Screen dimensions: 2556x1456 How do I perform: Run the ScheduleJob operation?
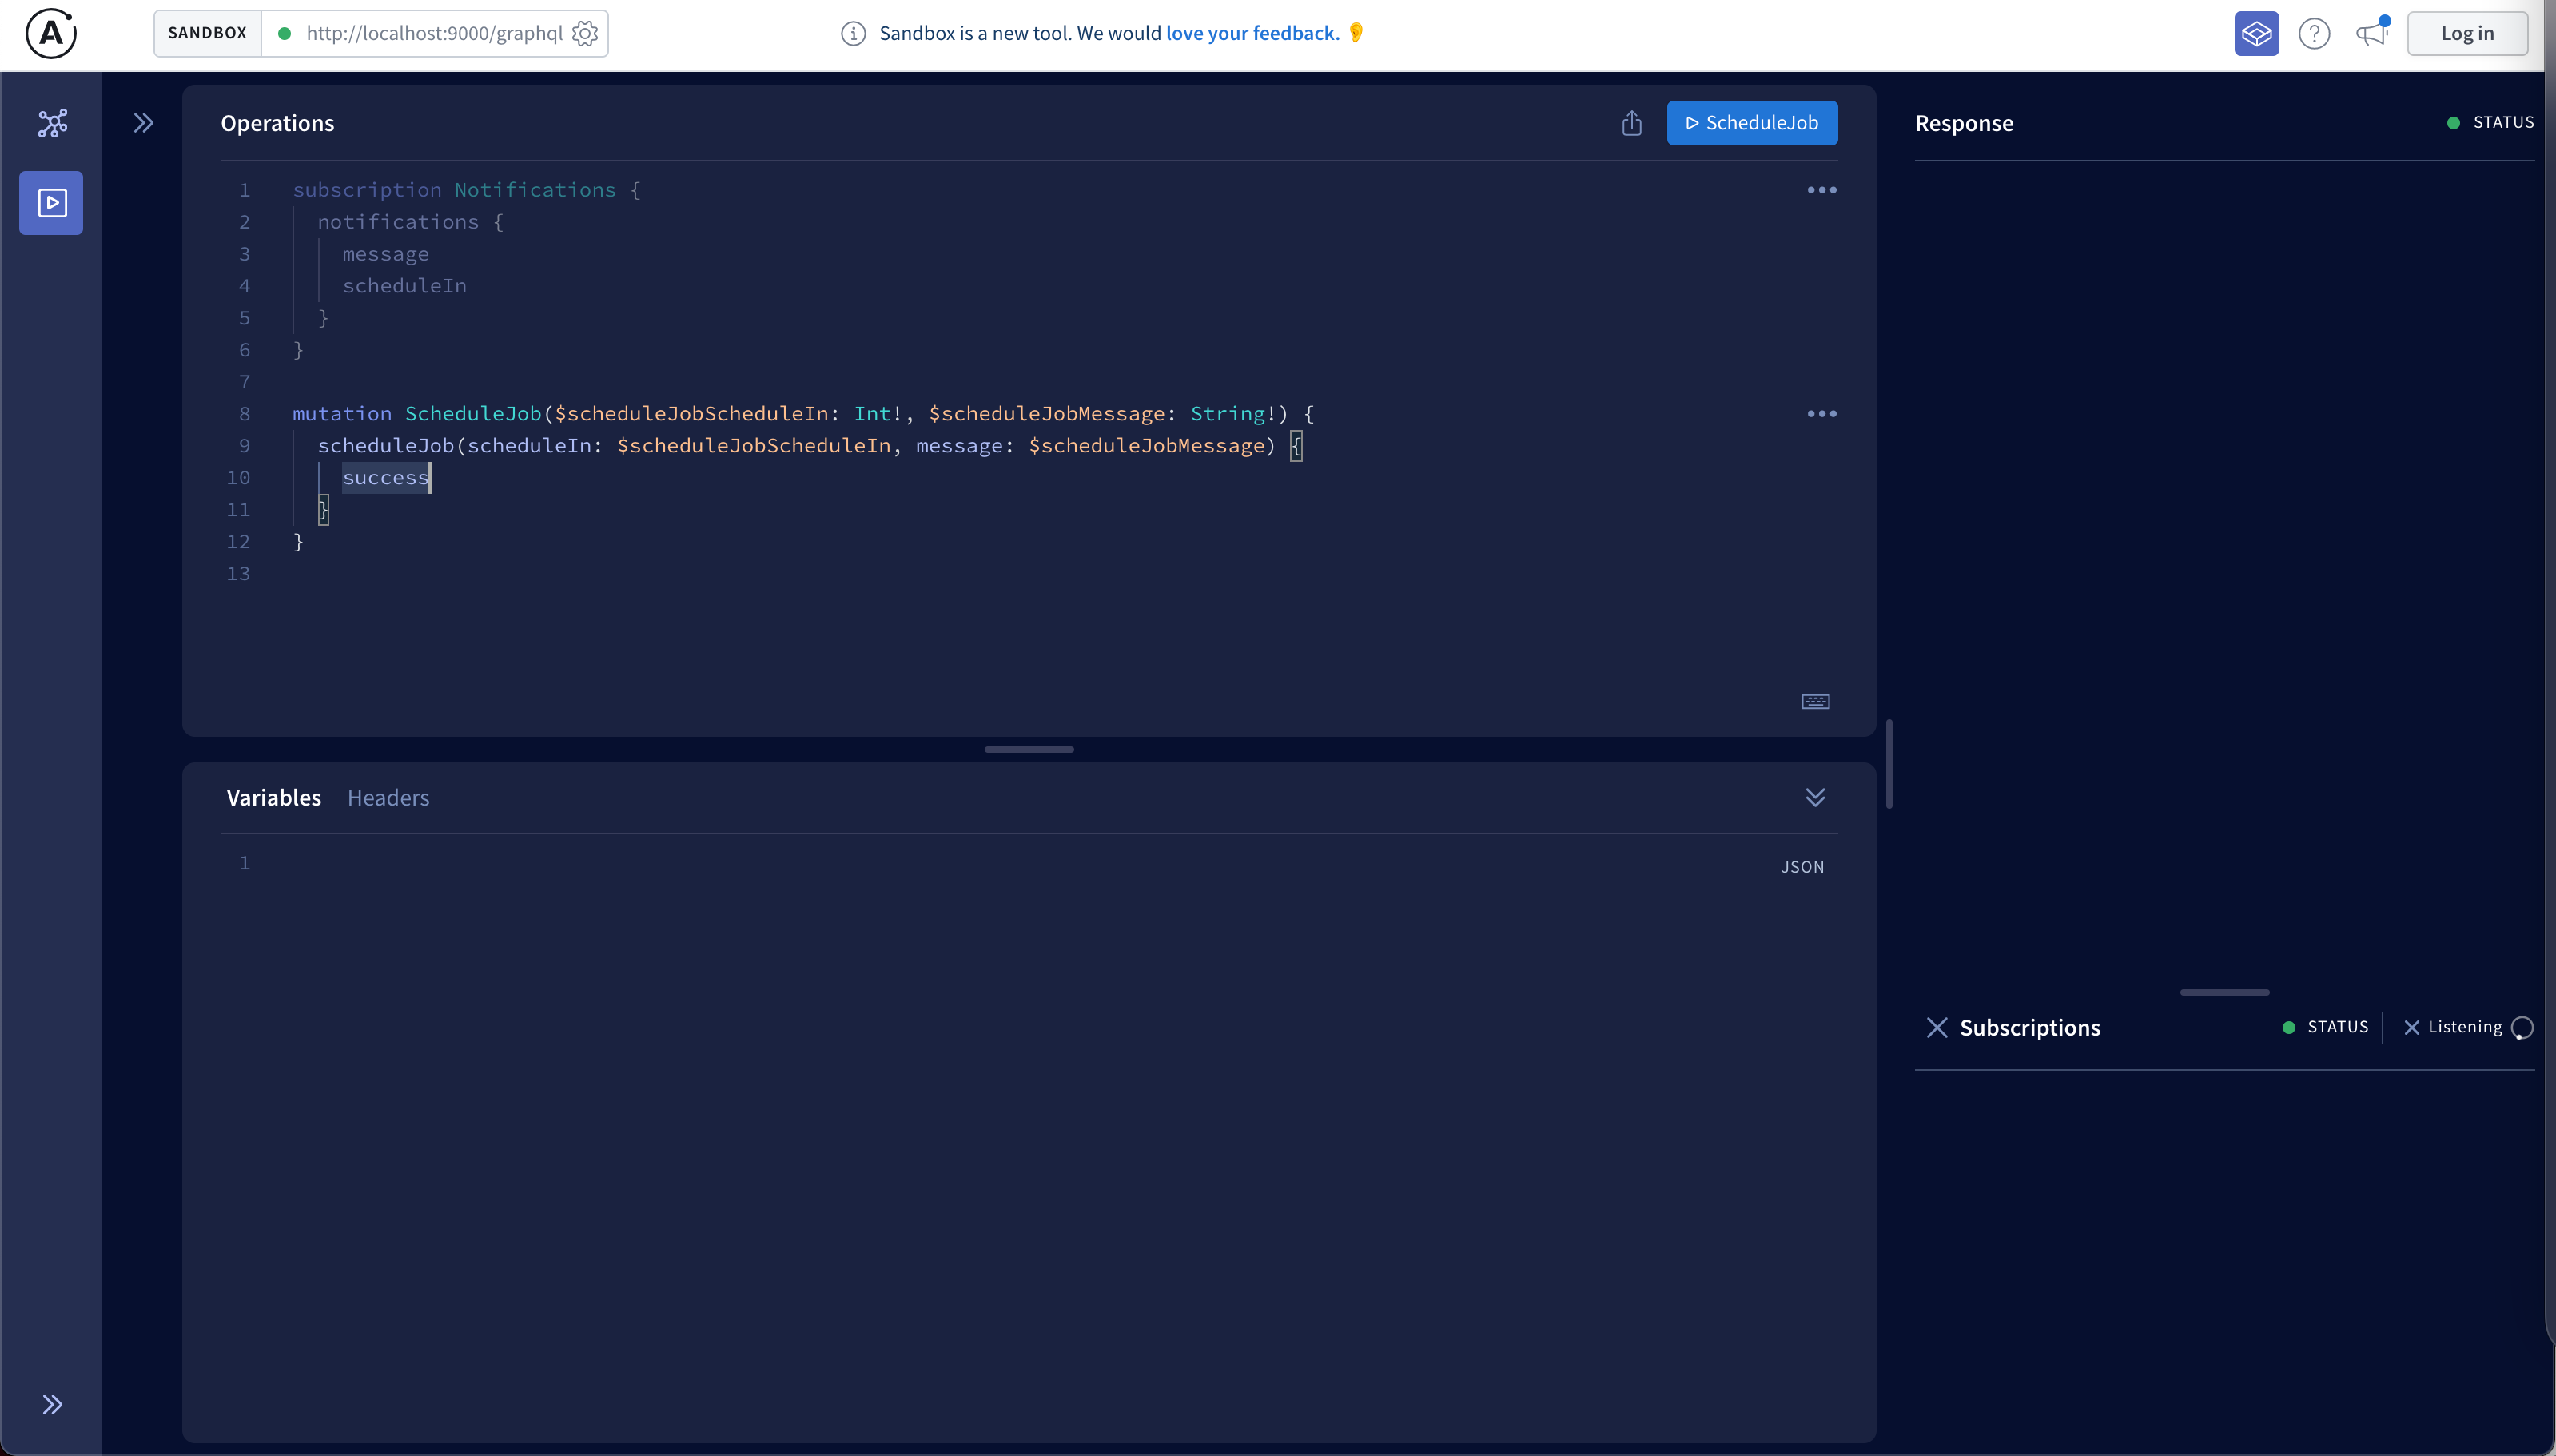click(1751, 123)
